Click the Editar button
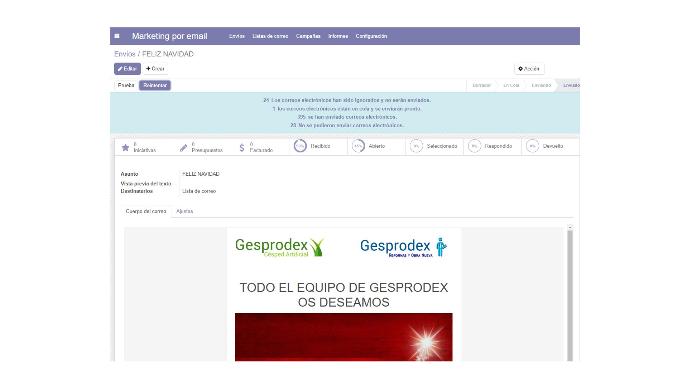 point(127,69)
